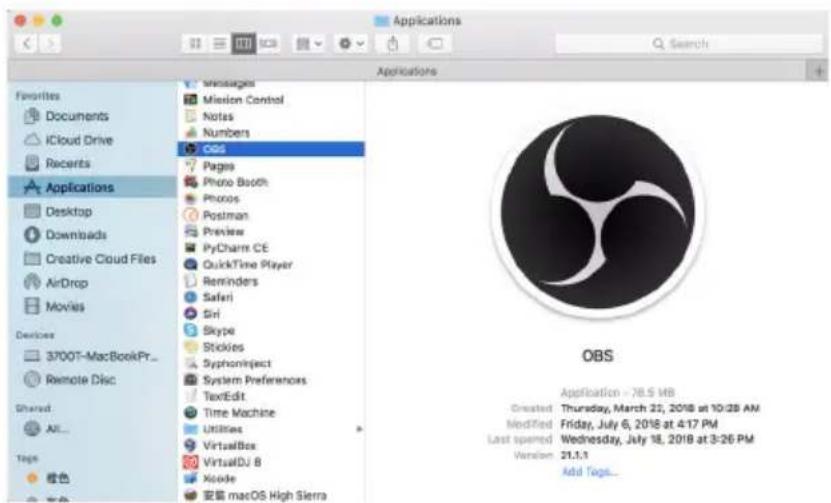Select the highlighted OBS row
The image size is (831, 503).
click(x=271, y=149)
